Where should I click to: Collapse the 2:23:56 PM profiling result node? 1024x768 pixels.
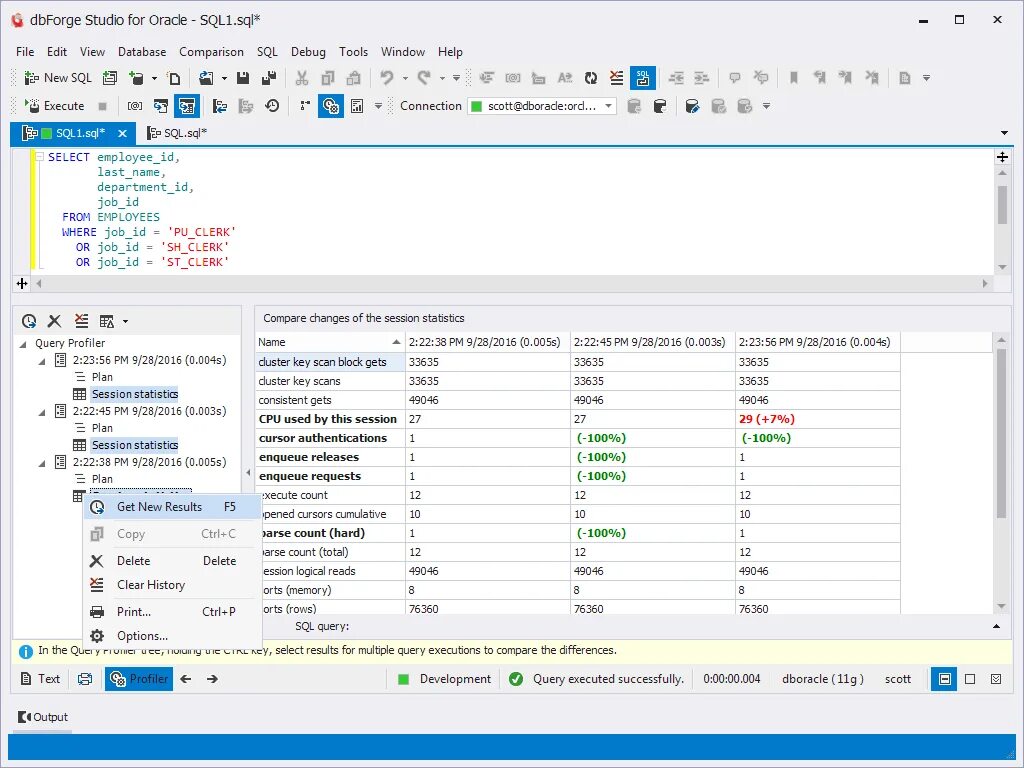tap(42, 360)
